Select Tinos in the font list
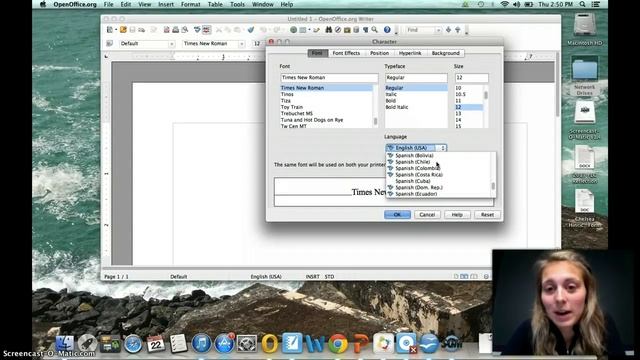The width and height of the screenshot is (640, 360). pos(327,94)
